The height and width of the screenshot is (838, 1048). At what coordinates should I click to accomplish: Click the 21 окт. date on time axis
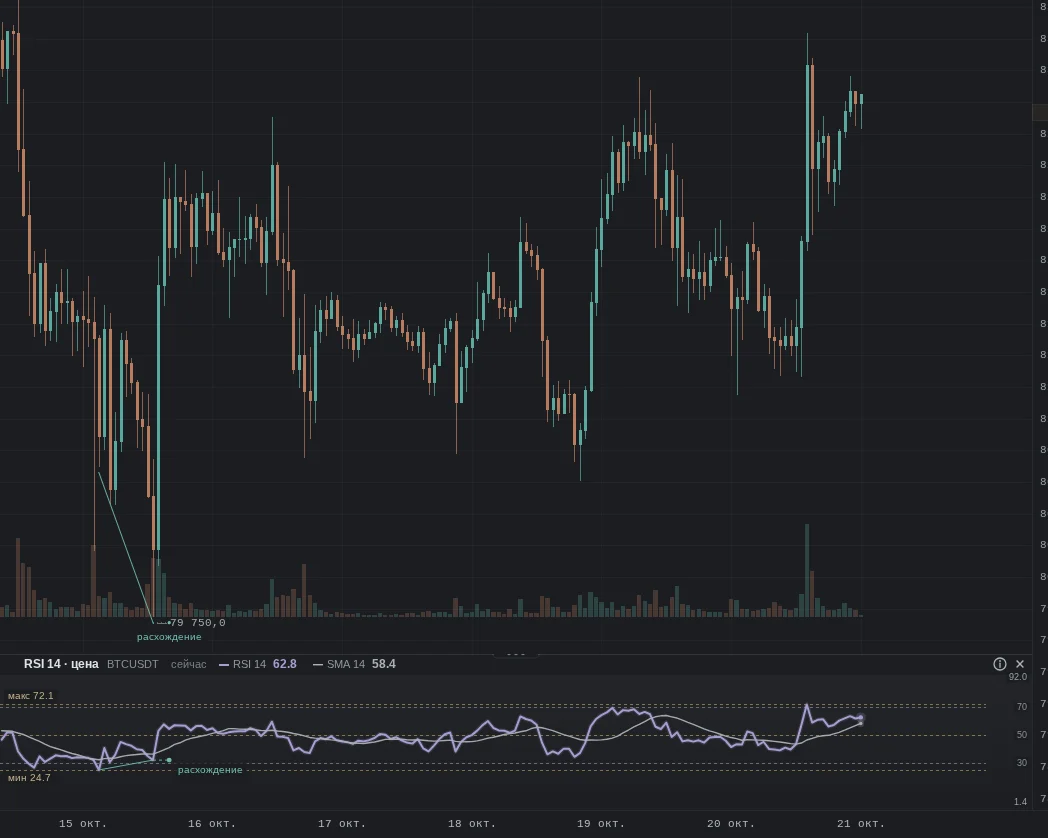(x=861, y=824)
